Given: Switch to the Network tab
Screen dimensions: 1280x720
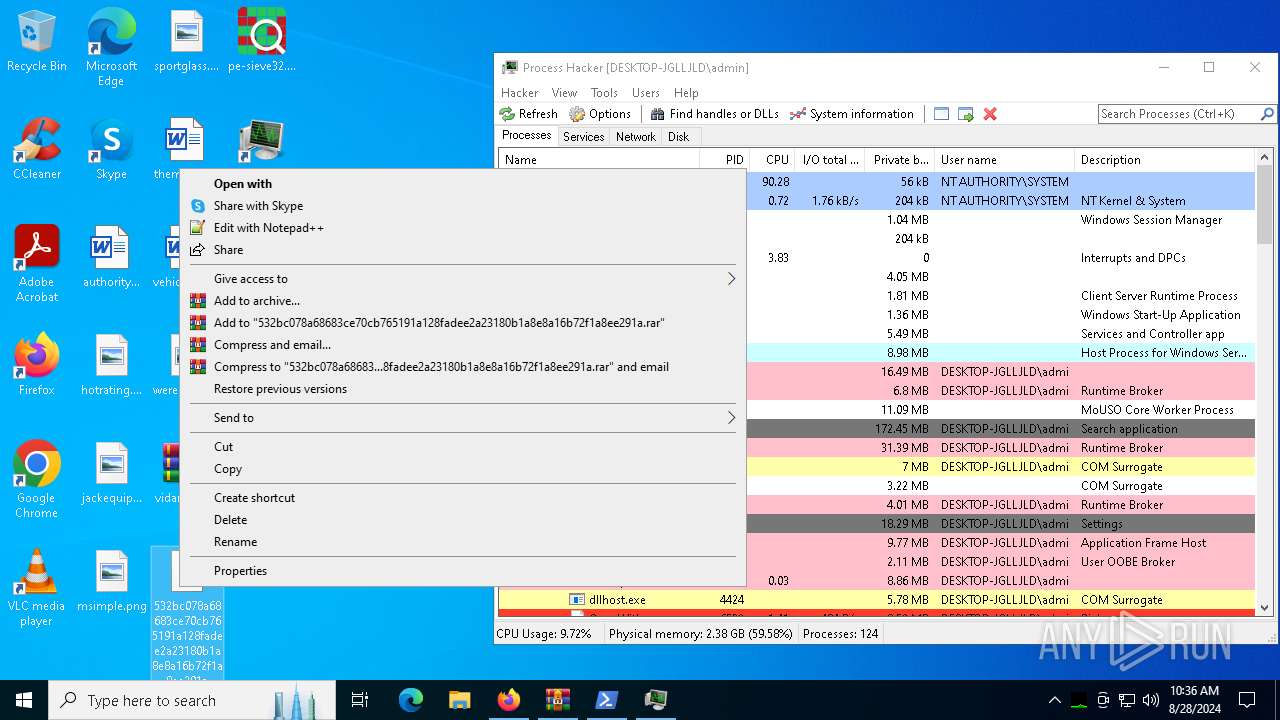Looking at the screenshot, I should coord(636,137).
